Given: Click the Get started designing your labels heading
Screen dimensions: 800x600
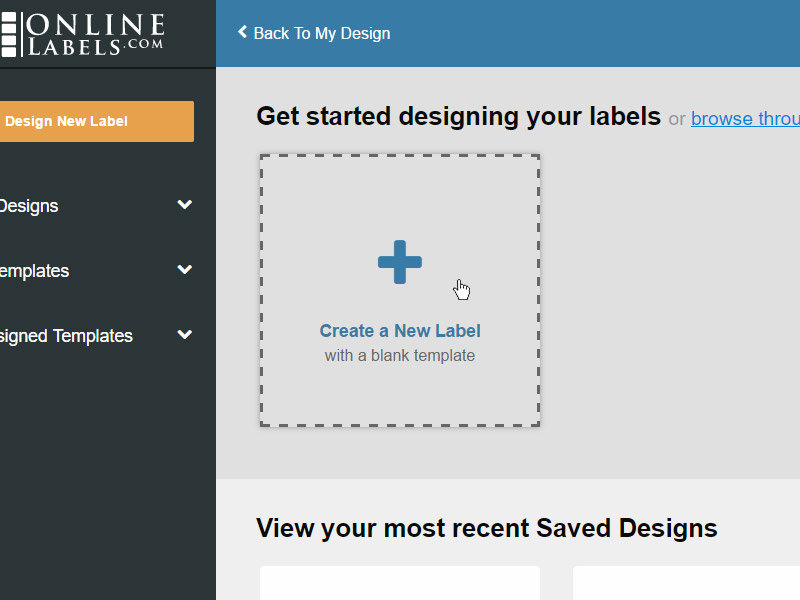Looking at the screenshot, I should (x=458, y=116).
